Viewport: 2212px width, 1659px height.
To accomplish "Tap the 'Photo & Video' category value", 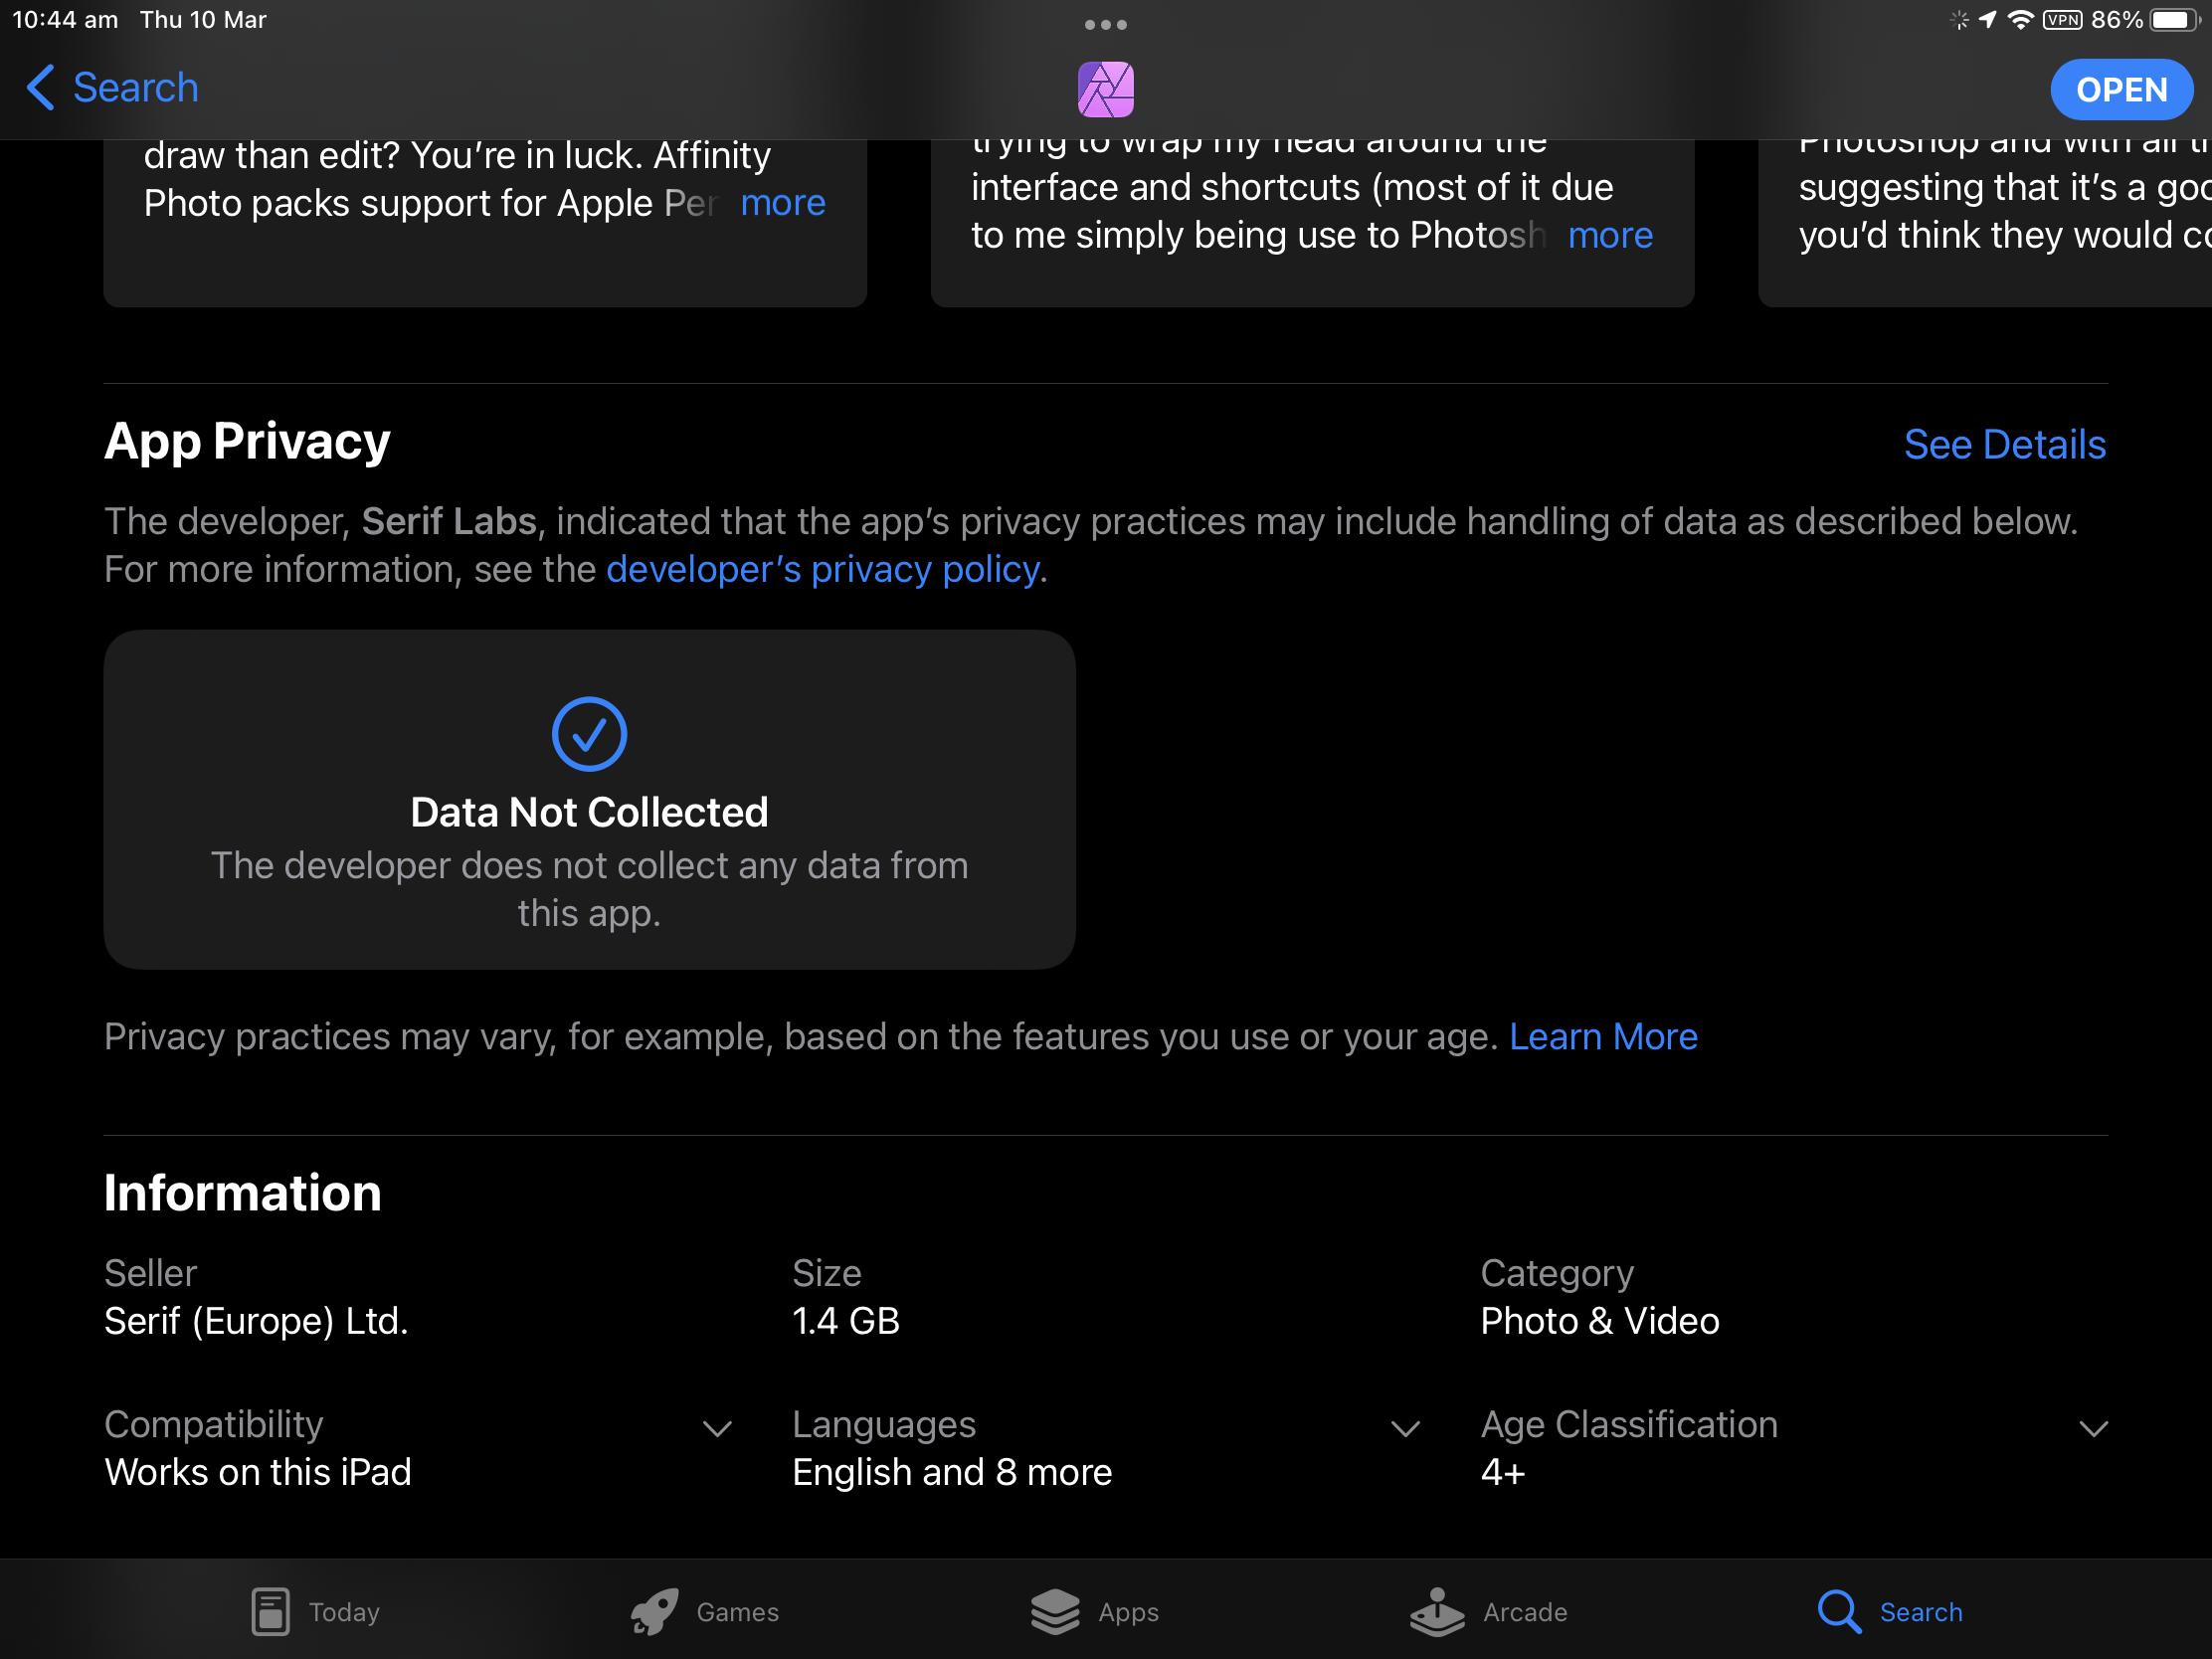I will tap(1600, 1321).
